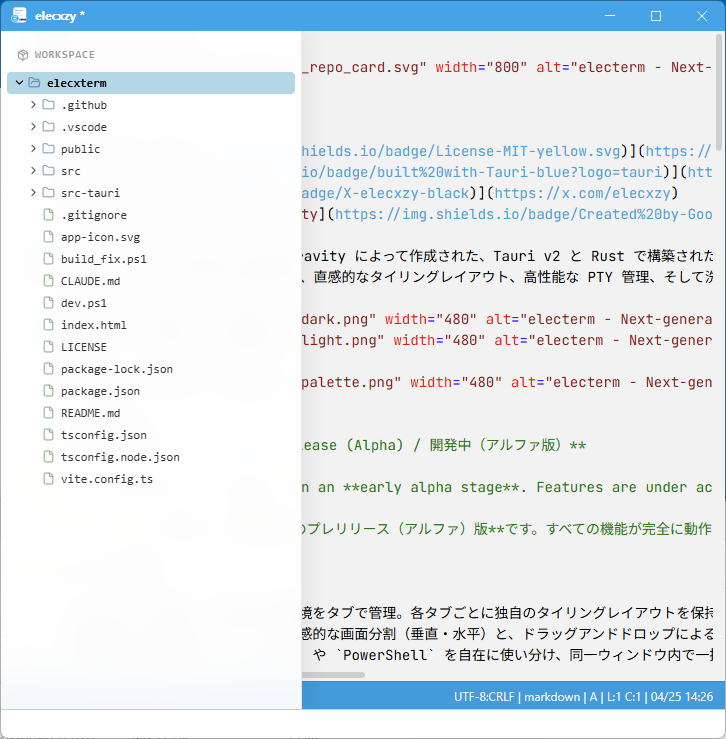Click the elecxterm open folder icon
The image size is (726, 739).
pyautogui.click(x=34, y=83)
